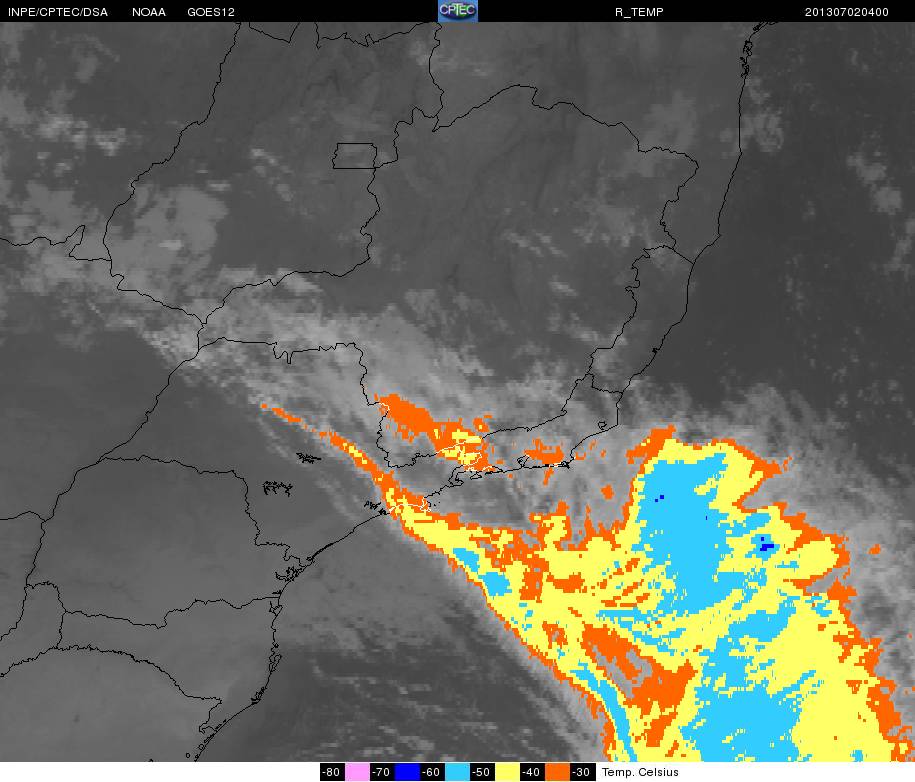This screenshot has height=782, width=915.
Task: Pick the dark blue -70 to -60 legend swatch
Action: tap(407, 772)
